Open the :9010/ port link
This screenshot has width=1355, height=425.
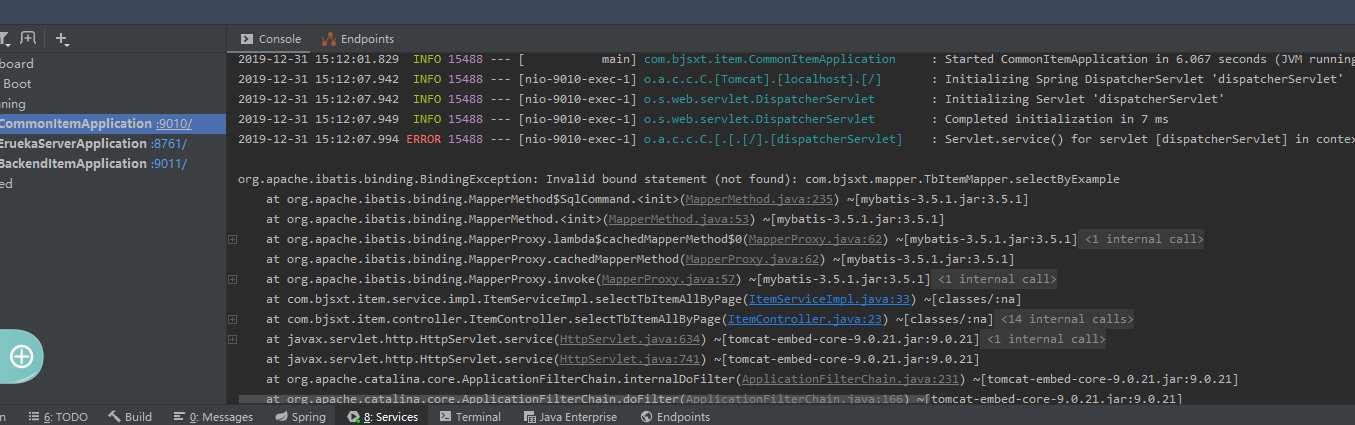pos(173,124)
